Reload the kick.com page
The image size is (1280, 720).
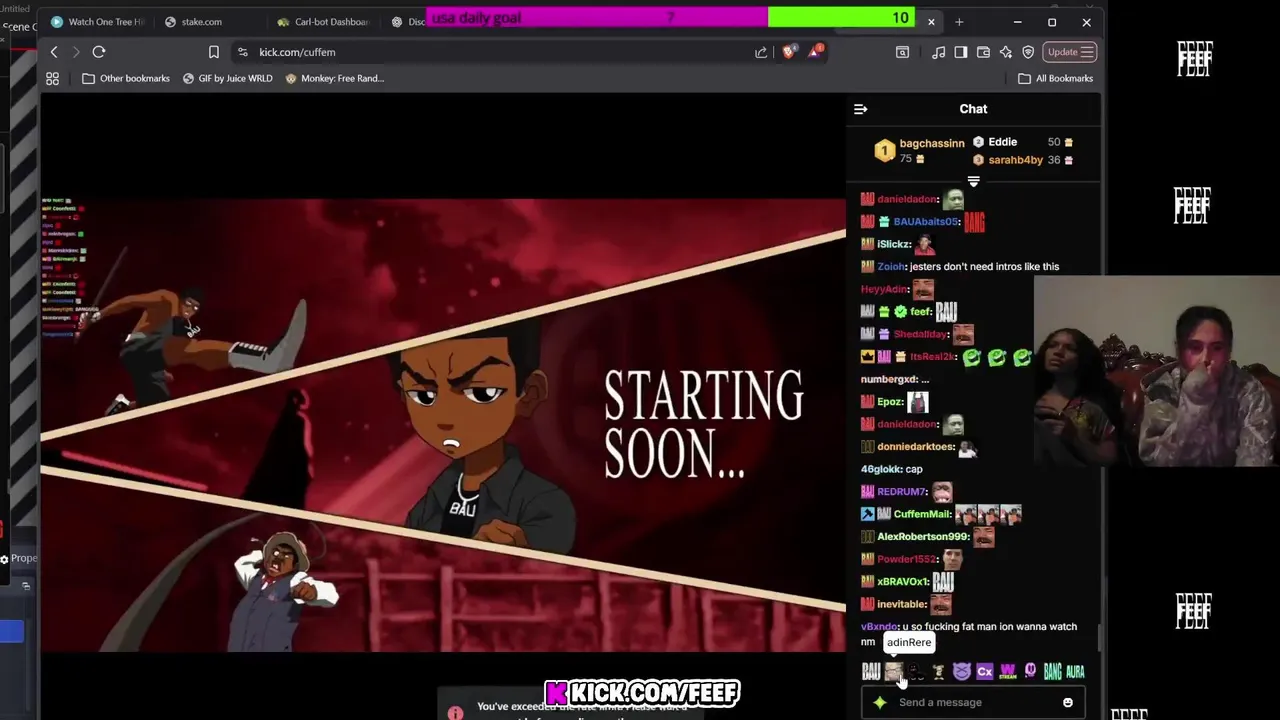pyautogui.click(x=99, y=52)
